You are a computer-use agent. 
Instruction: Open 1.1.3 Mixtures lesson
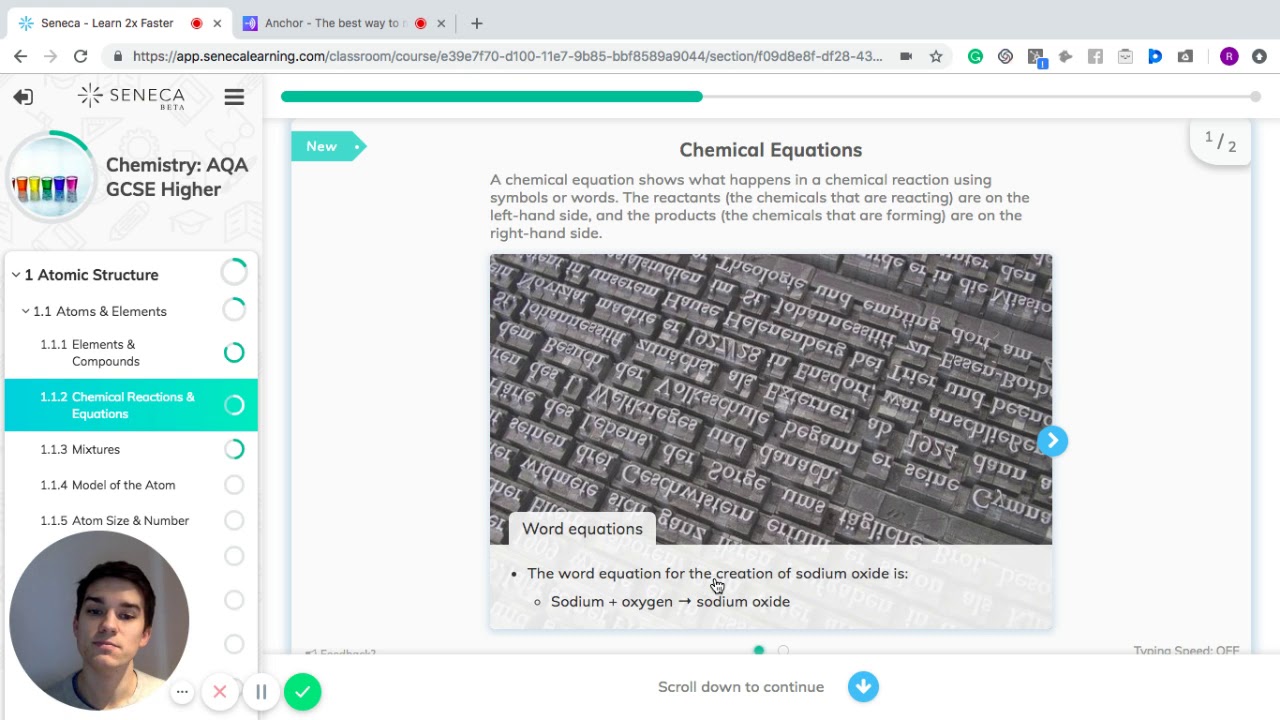(130, 449)
